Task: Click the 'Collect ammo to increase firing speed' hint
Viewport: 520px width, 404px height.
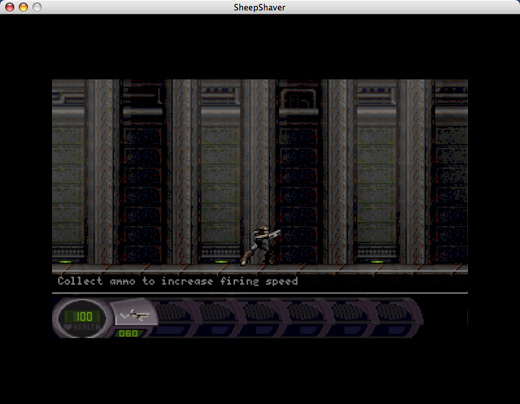Action: (177, 281)
